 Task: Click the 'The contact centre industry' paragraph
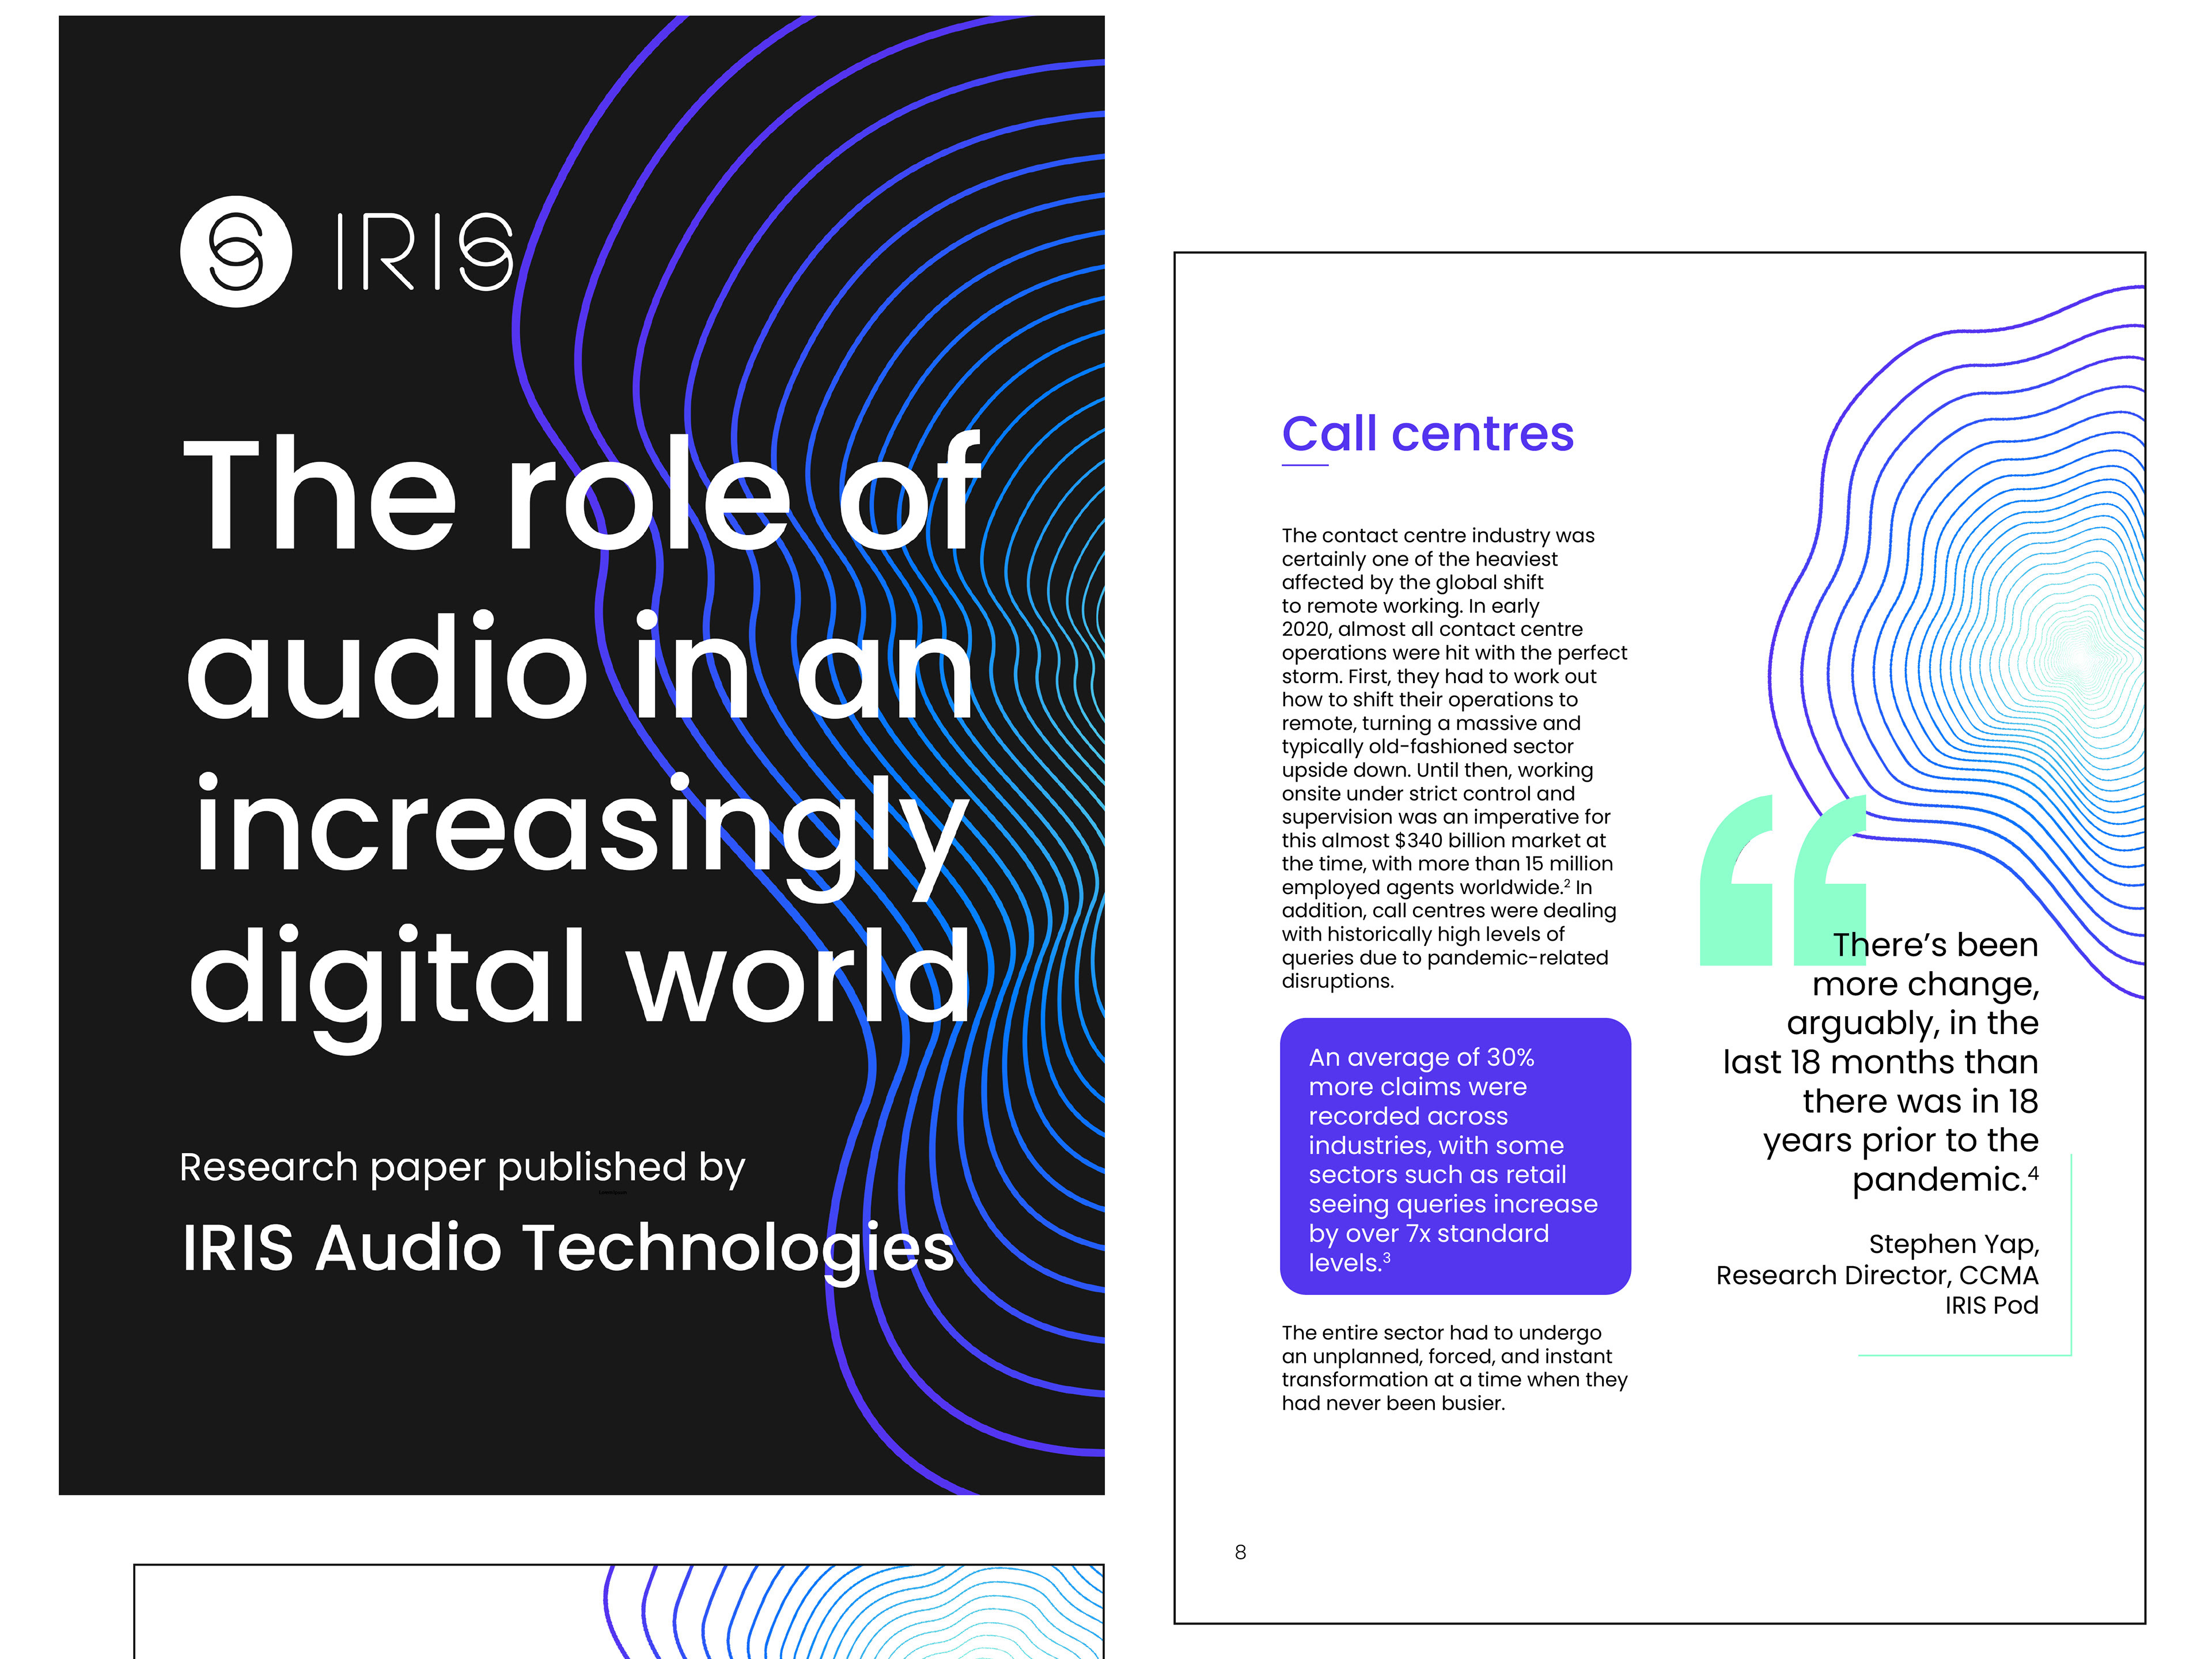[1454, 758]
